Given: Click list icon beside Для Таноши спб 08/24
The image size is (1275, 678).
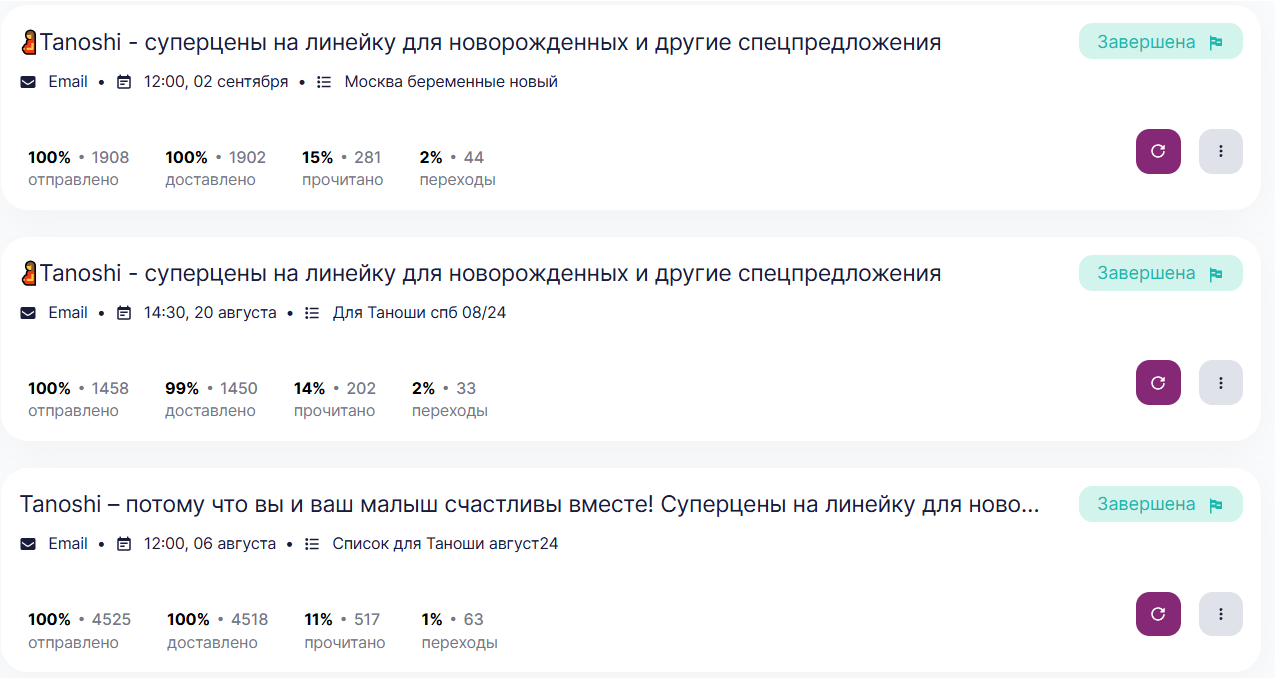Looking at the screenshot, I should click(312, 313).
